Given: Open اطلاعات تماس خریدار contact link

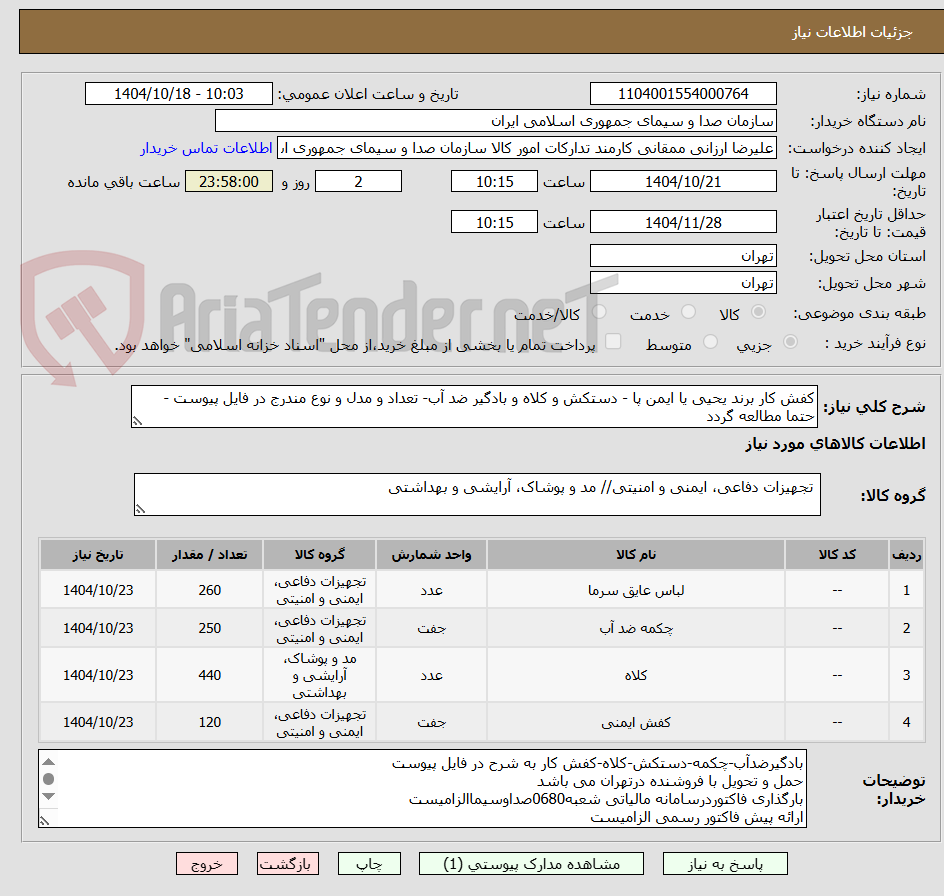Looking at the screenshot, I should click(206, 148).
